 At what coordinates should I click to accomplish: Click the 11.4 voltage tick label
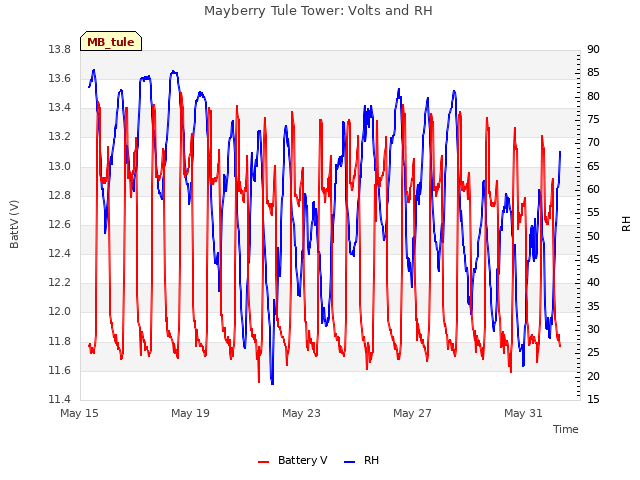60,399
